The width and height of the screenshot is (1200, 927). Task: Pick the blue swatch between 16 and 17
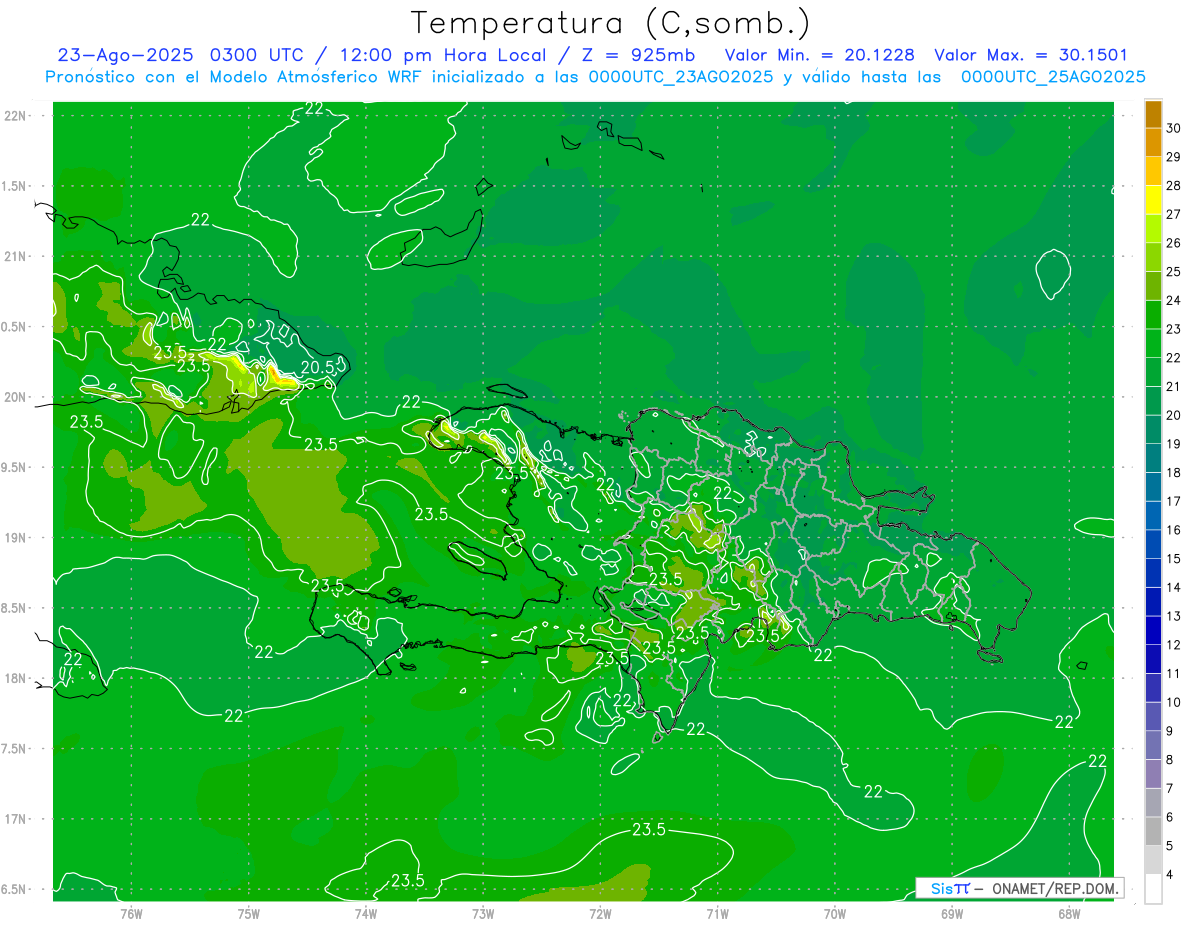[x=1153, y=516]
